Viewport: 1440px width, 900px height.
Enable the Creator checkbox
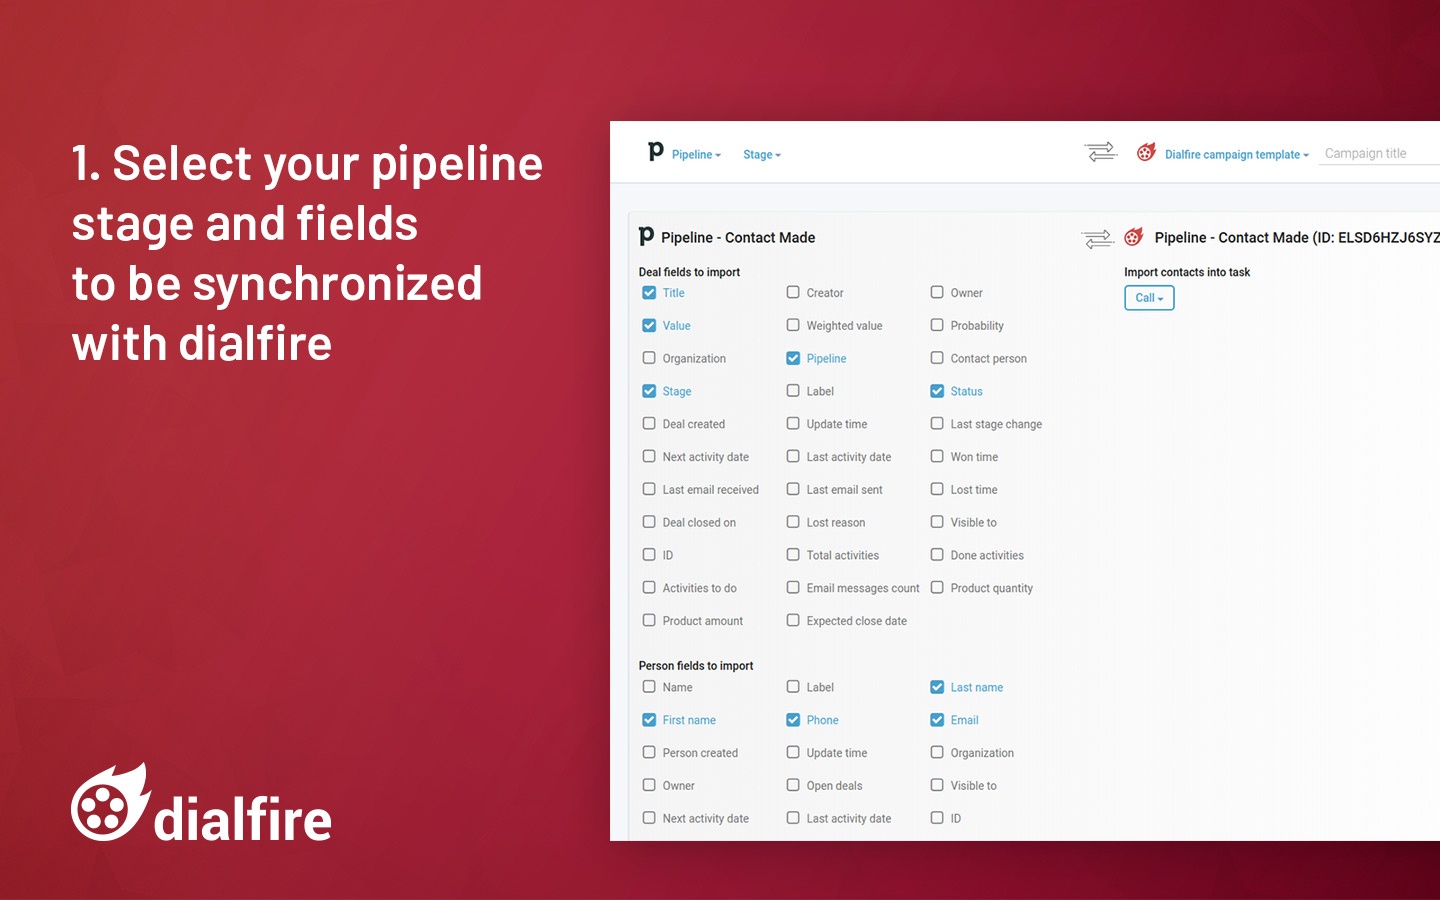pos(793,293)
